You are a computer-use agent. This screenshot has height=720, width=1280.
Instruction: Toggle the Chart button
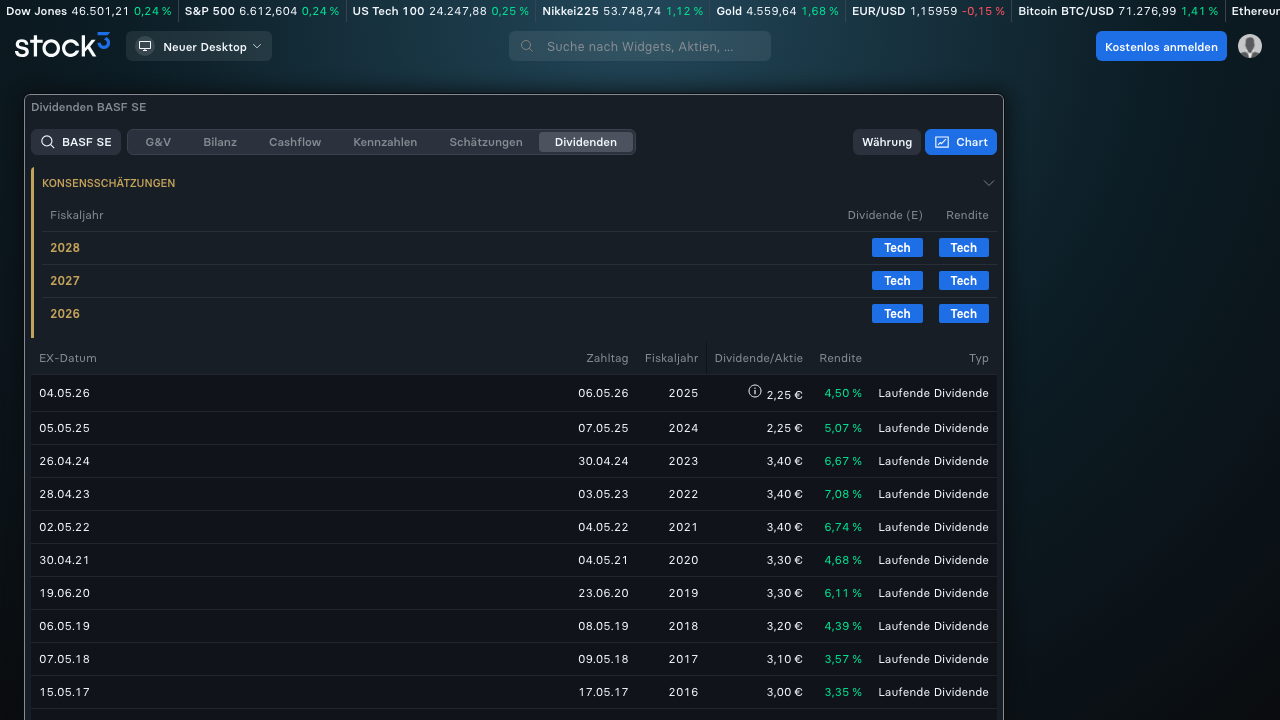(x=961, y=142)
